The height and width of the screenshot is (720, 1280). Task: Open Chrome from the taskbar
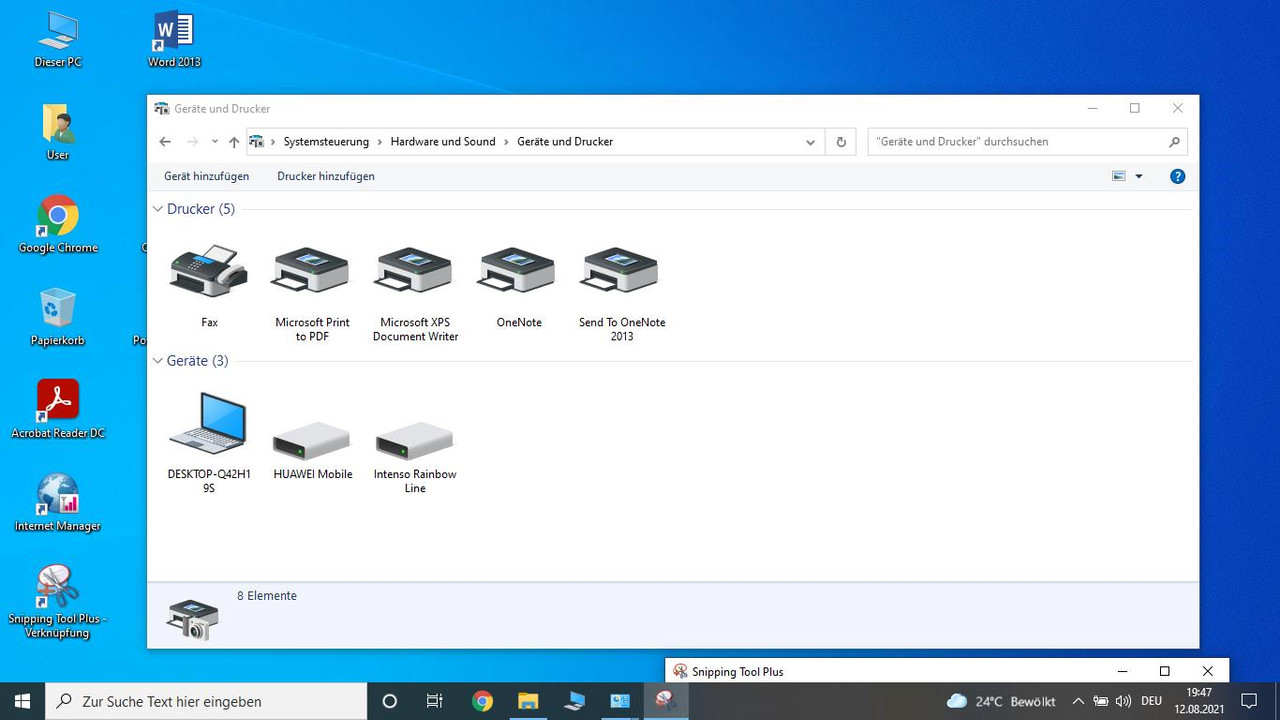tap(482, 701)
